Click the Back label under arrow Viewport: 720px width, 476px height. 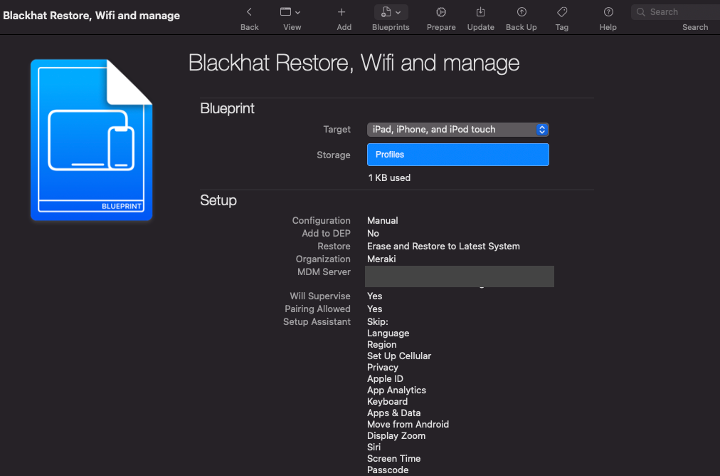pos(249,27)
